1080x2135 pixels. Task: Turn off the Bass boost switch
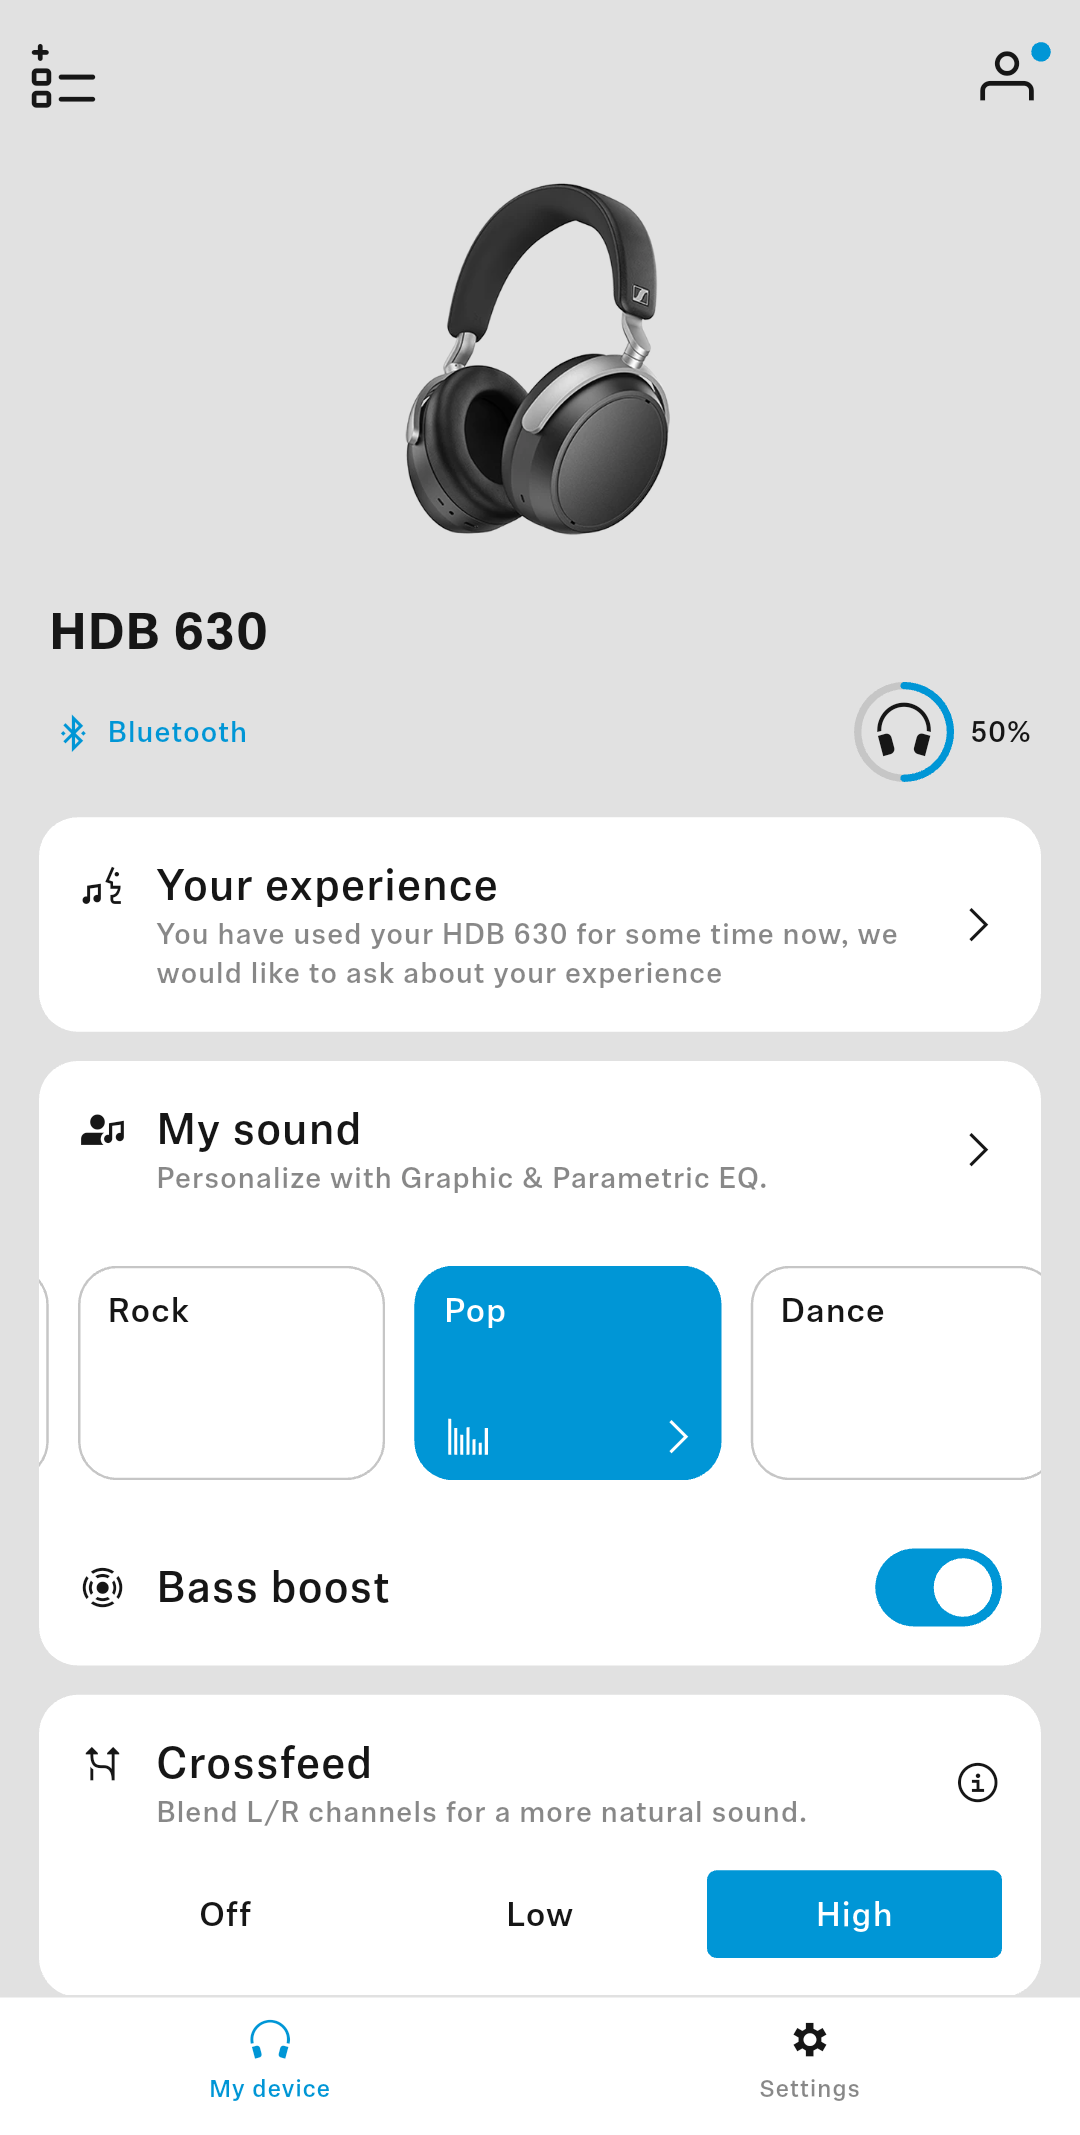(x=938, y=1587)
